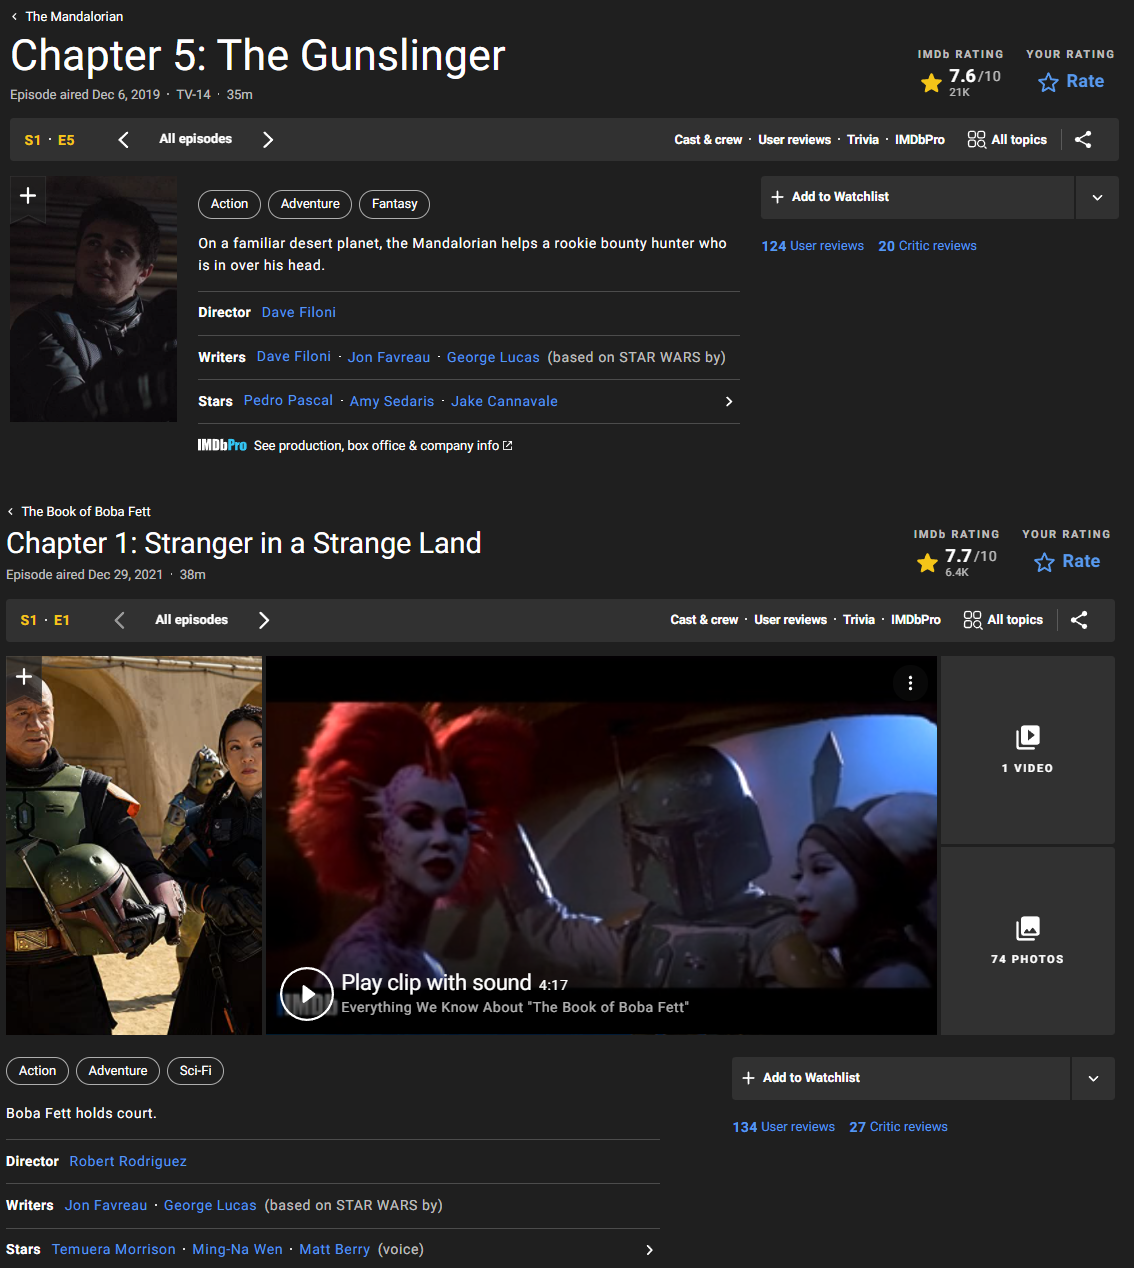Open George Lucas in Boba Fett writers
Screen dimensions: 1134x1268
click(x=210, y=1205)
